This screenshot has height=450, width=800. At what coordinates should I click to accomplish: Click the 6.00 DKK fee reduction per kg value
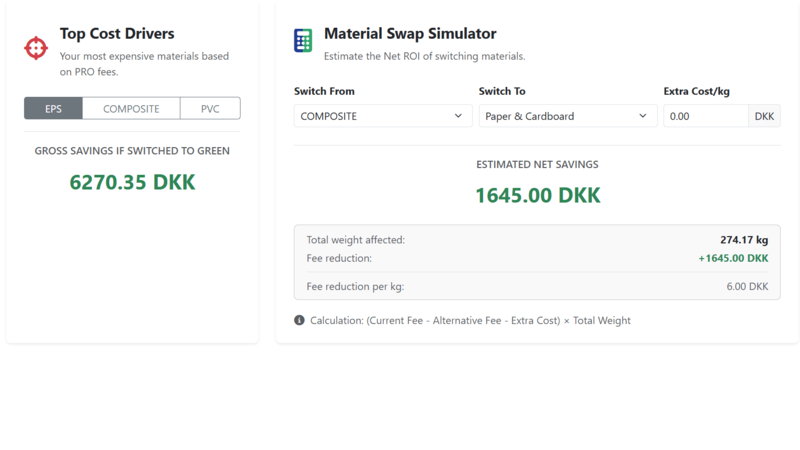(745, 286)
